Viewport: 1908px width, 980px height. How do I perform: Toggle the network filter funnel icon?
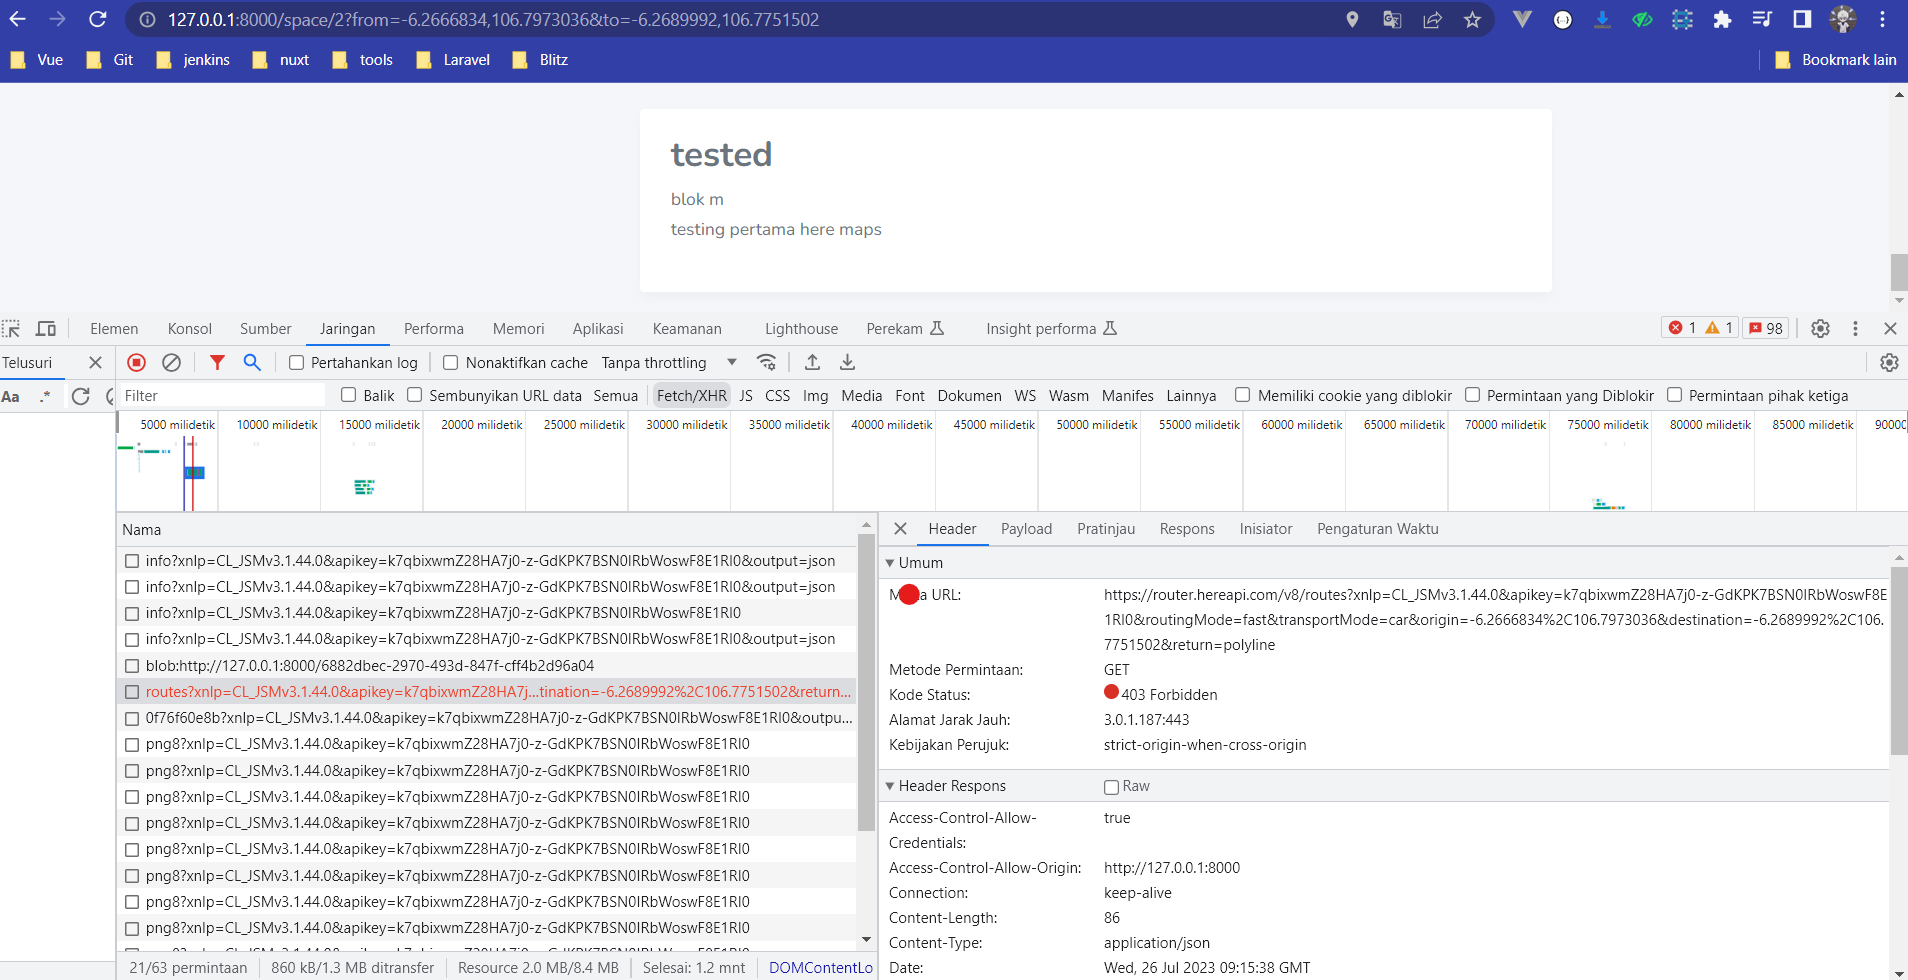(x=217, y=362)
